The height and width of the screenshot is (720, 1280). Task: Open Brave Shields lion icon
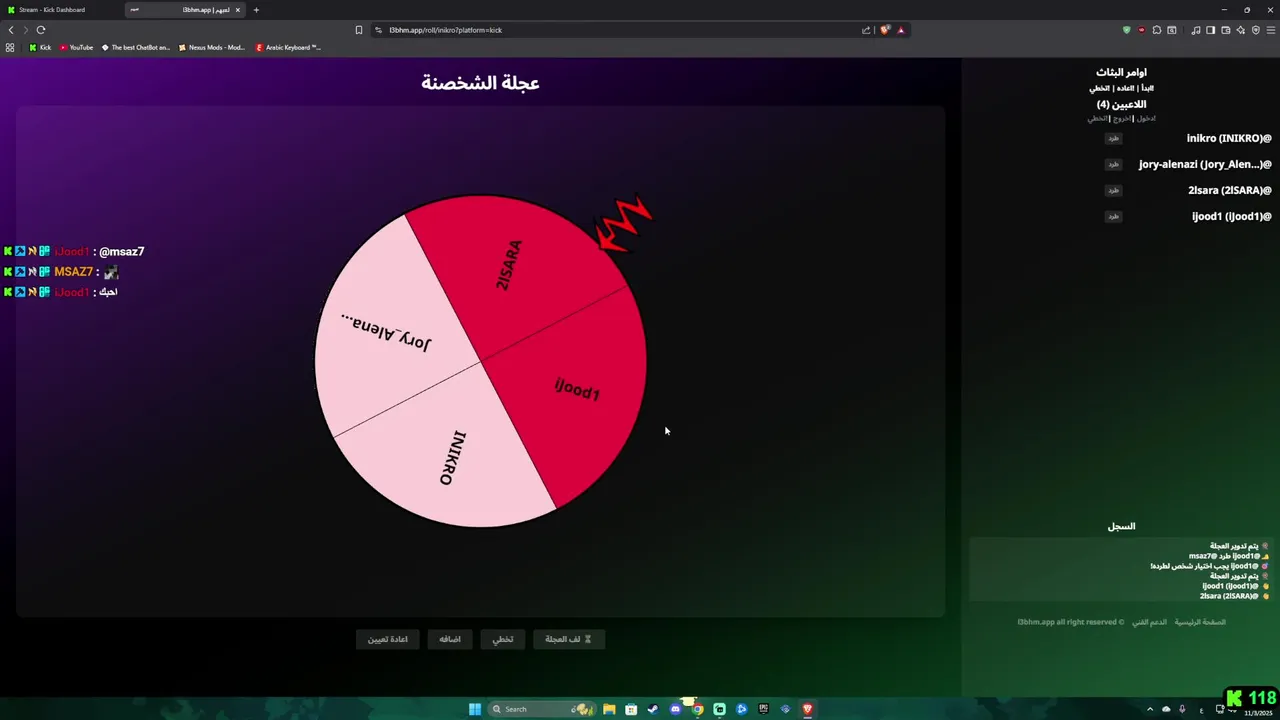coord(885,30)
